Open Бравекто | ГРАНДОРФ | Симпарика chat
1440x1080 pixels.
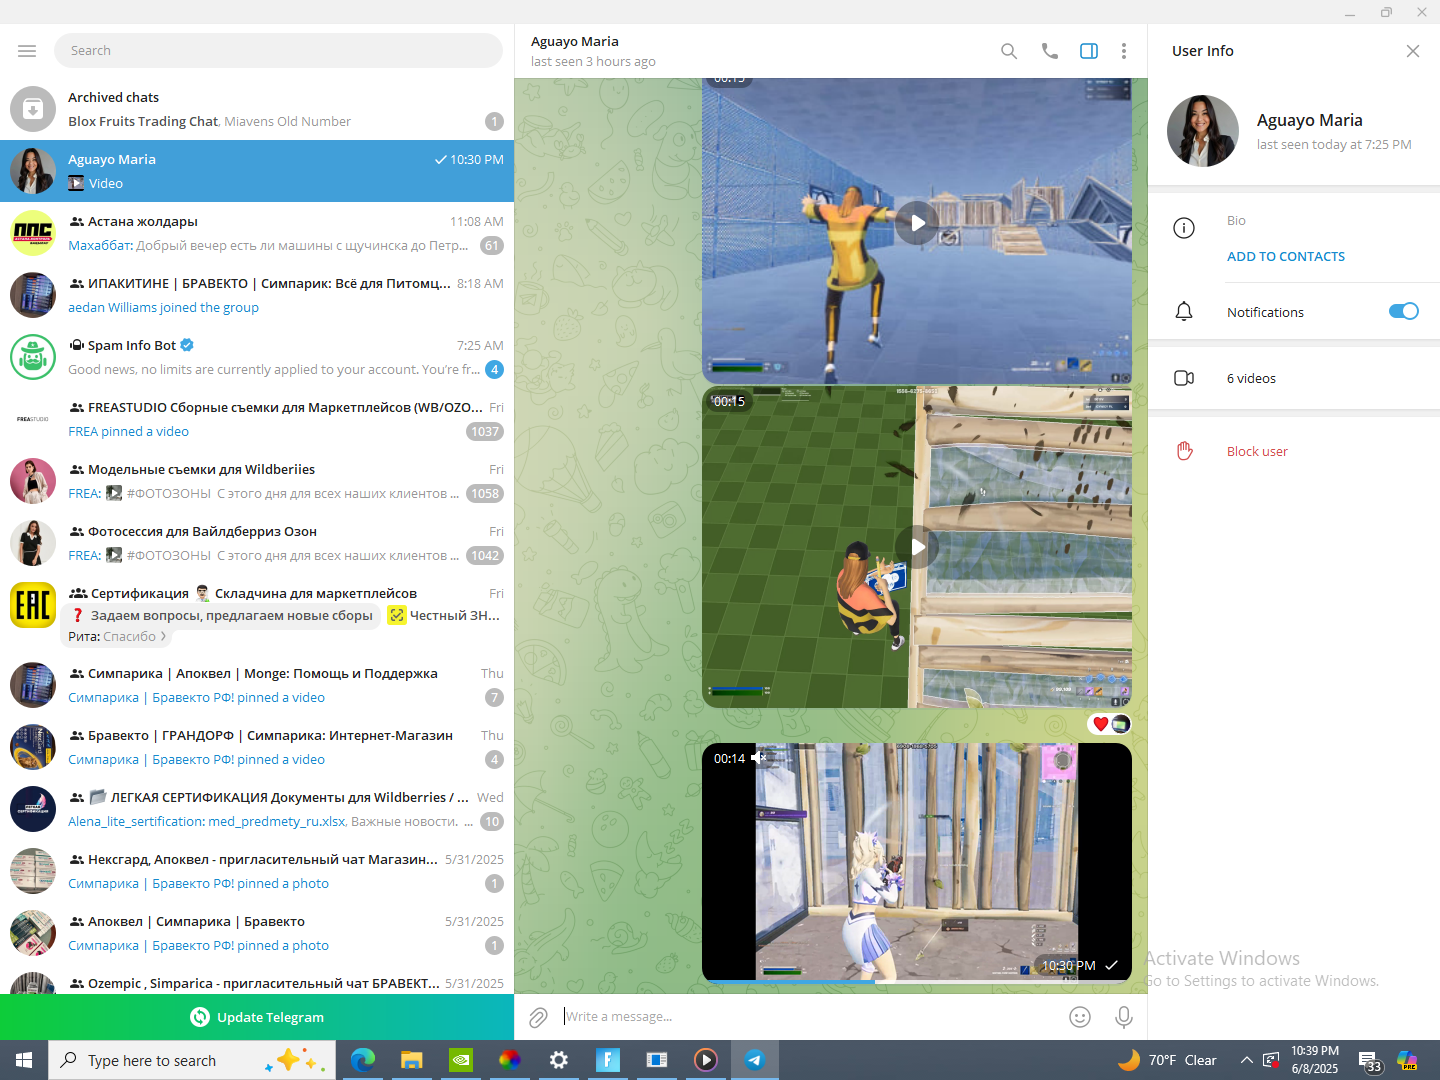(x=257, y=747)
